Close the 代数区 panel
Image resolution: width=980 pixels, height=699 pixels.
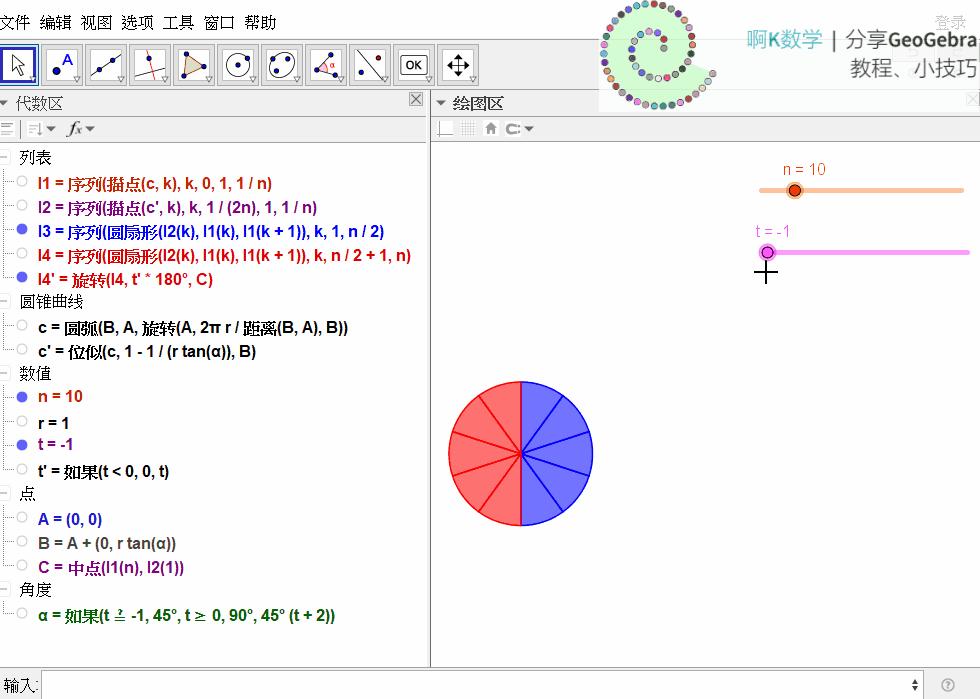coord(416,100)
